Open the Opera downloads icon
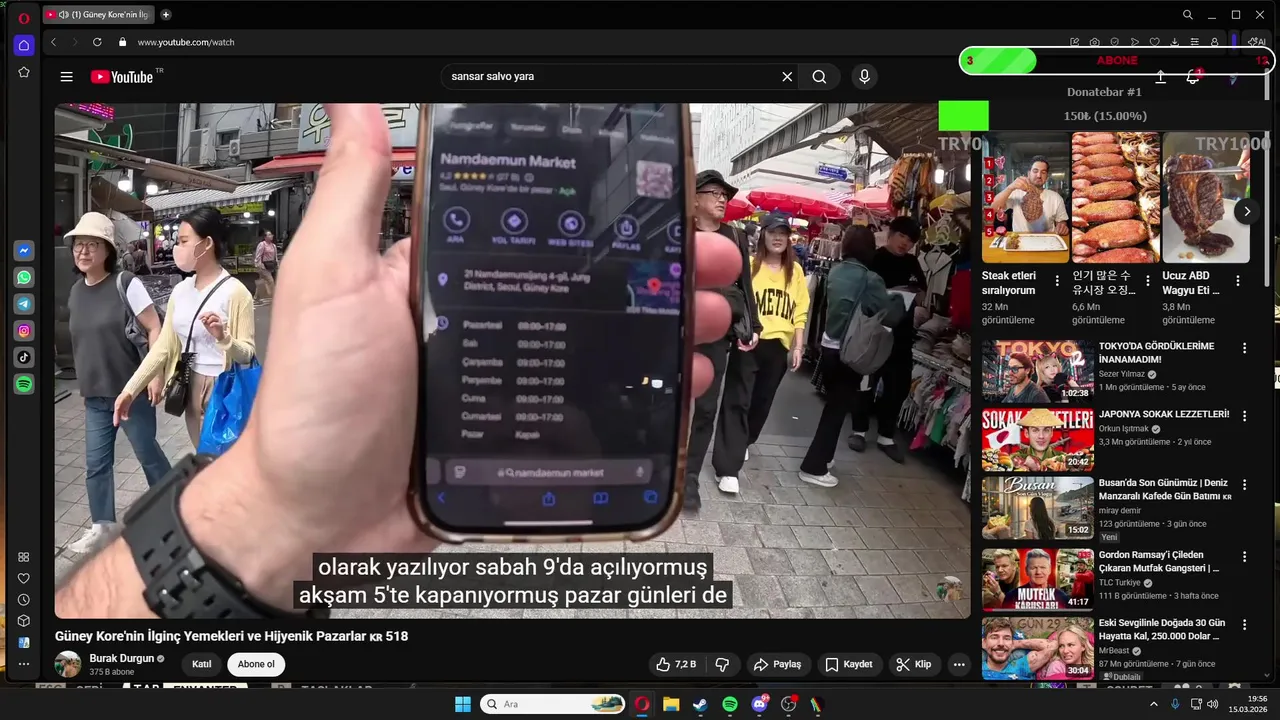 click(x=1174, y=42)
